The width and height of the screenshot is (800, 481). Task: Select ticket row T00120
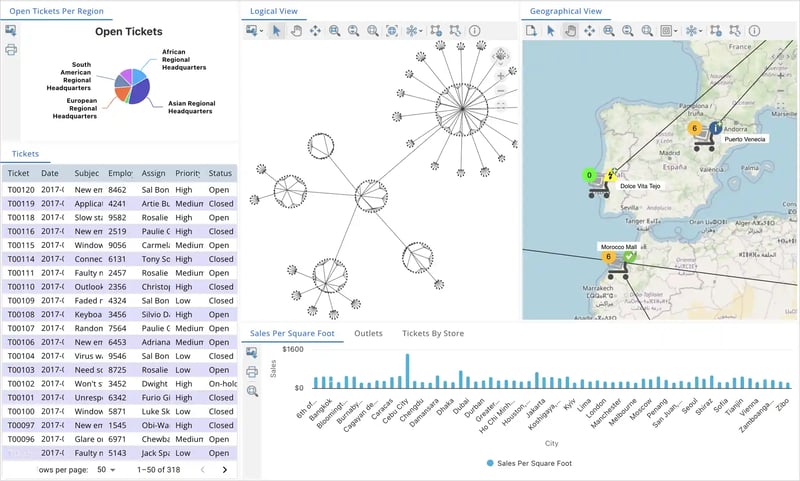point(119,190)
